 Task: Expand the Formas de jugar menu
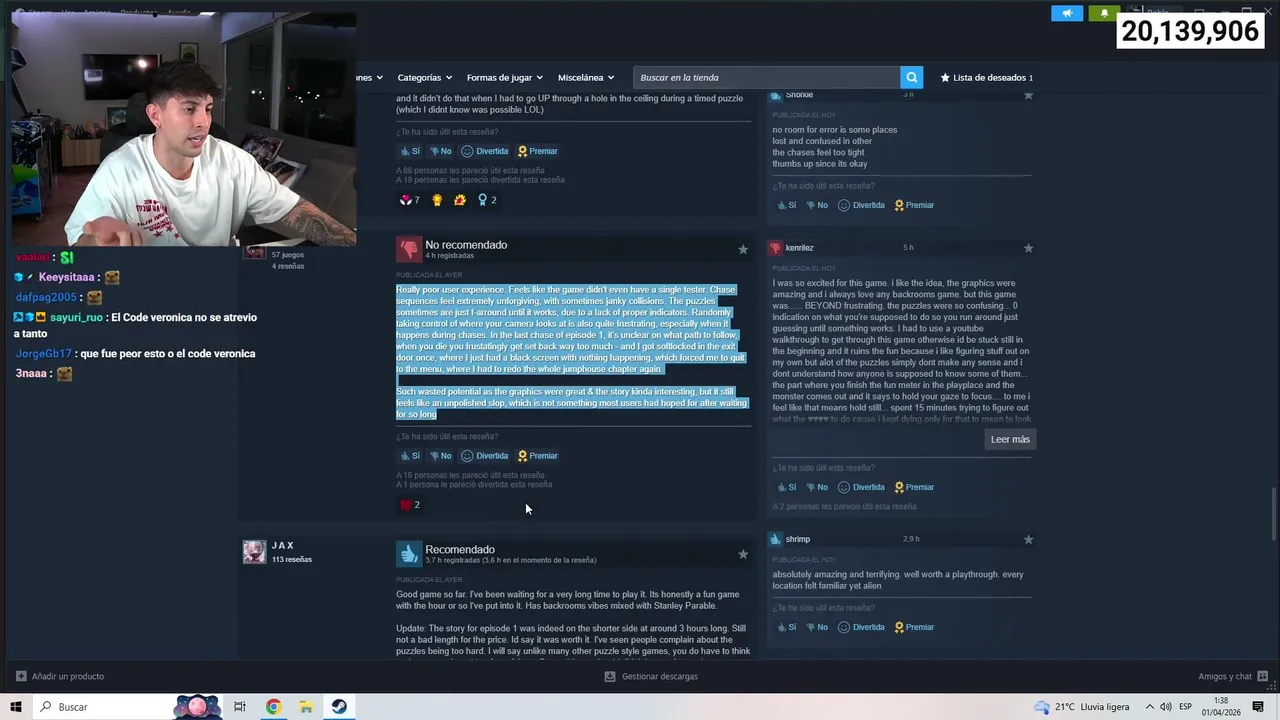pos(504,77)
